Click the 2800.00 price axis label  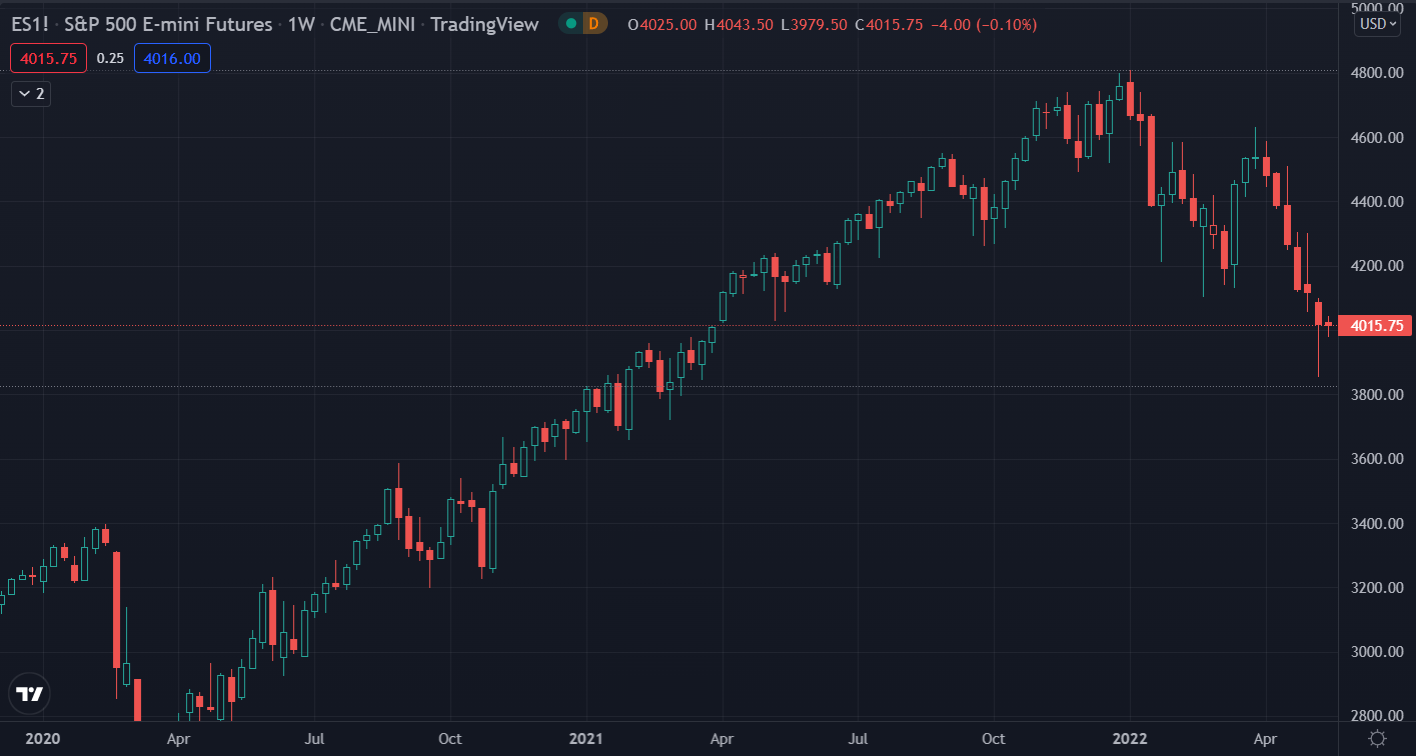coord(1376,716)
